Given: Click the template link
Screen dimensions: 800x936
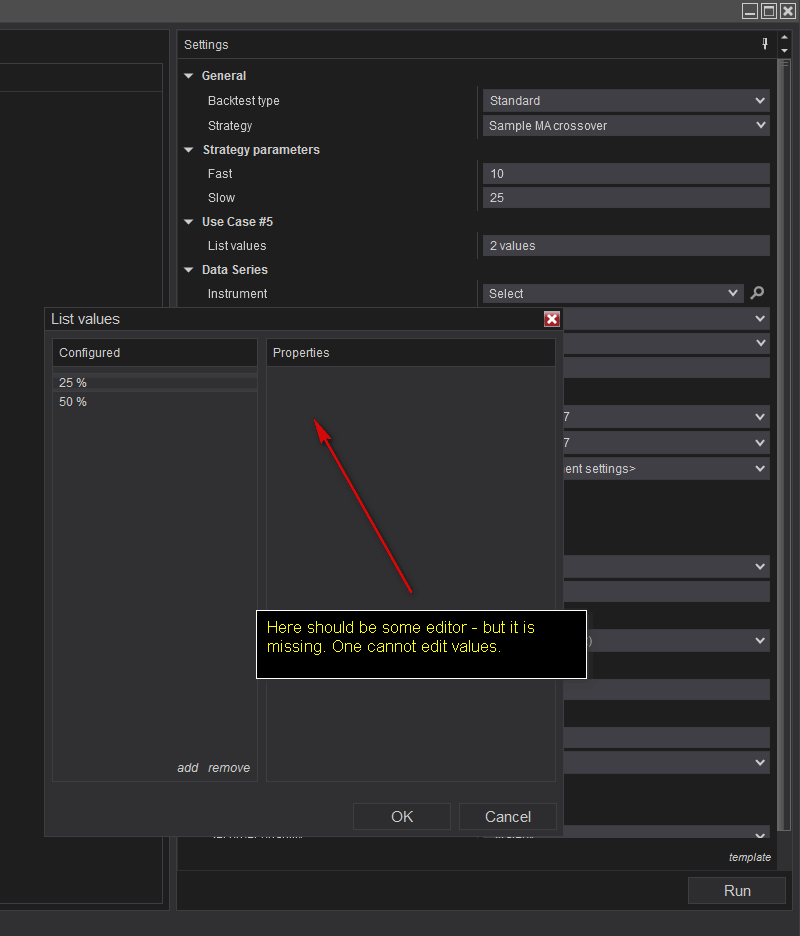Looking at the screenshot, I should click(749, 857).
